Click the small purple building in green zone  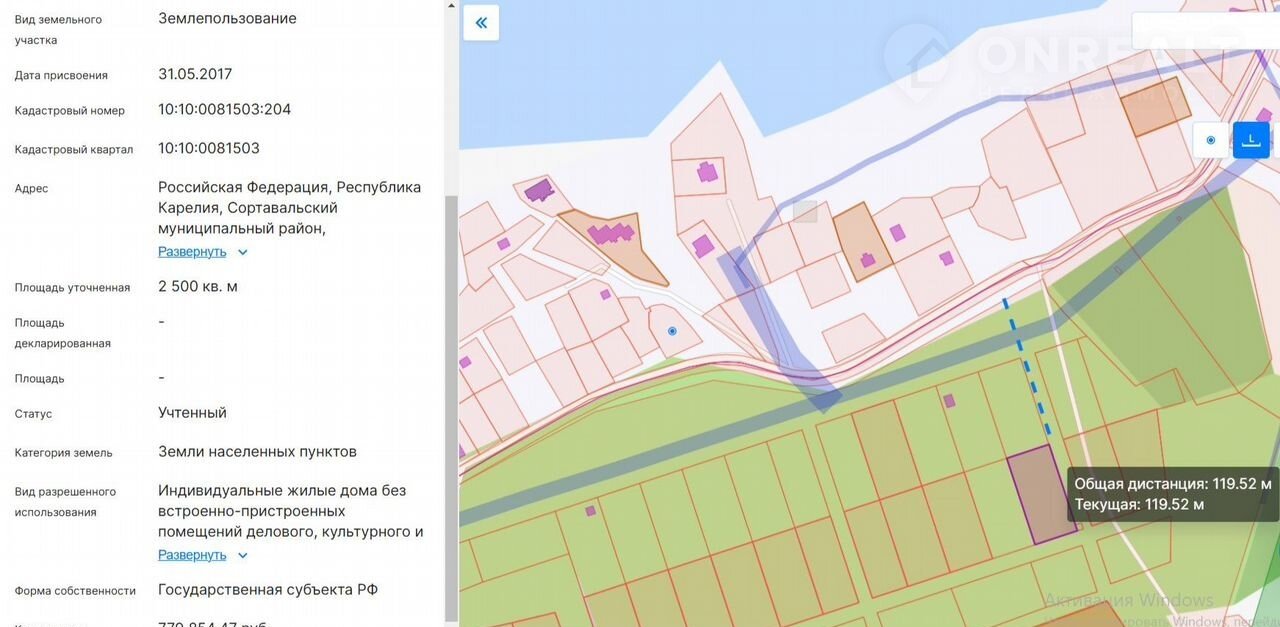(x=949, y=401)
